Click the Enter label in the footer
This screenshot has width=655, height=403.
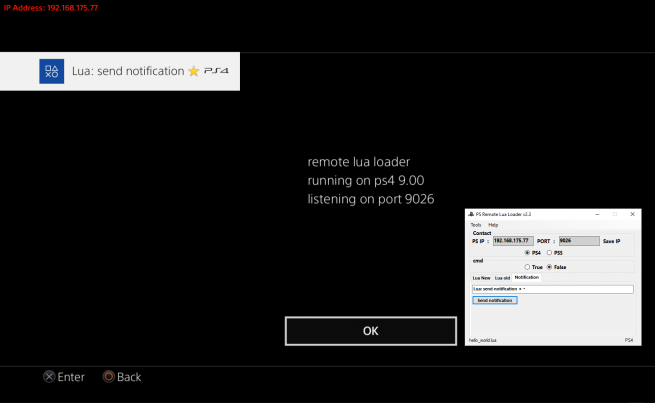click(x=71, y=377)
